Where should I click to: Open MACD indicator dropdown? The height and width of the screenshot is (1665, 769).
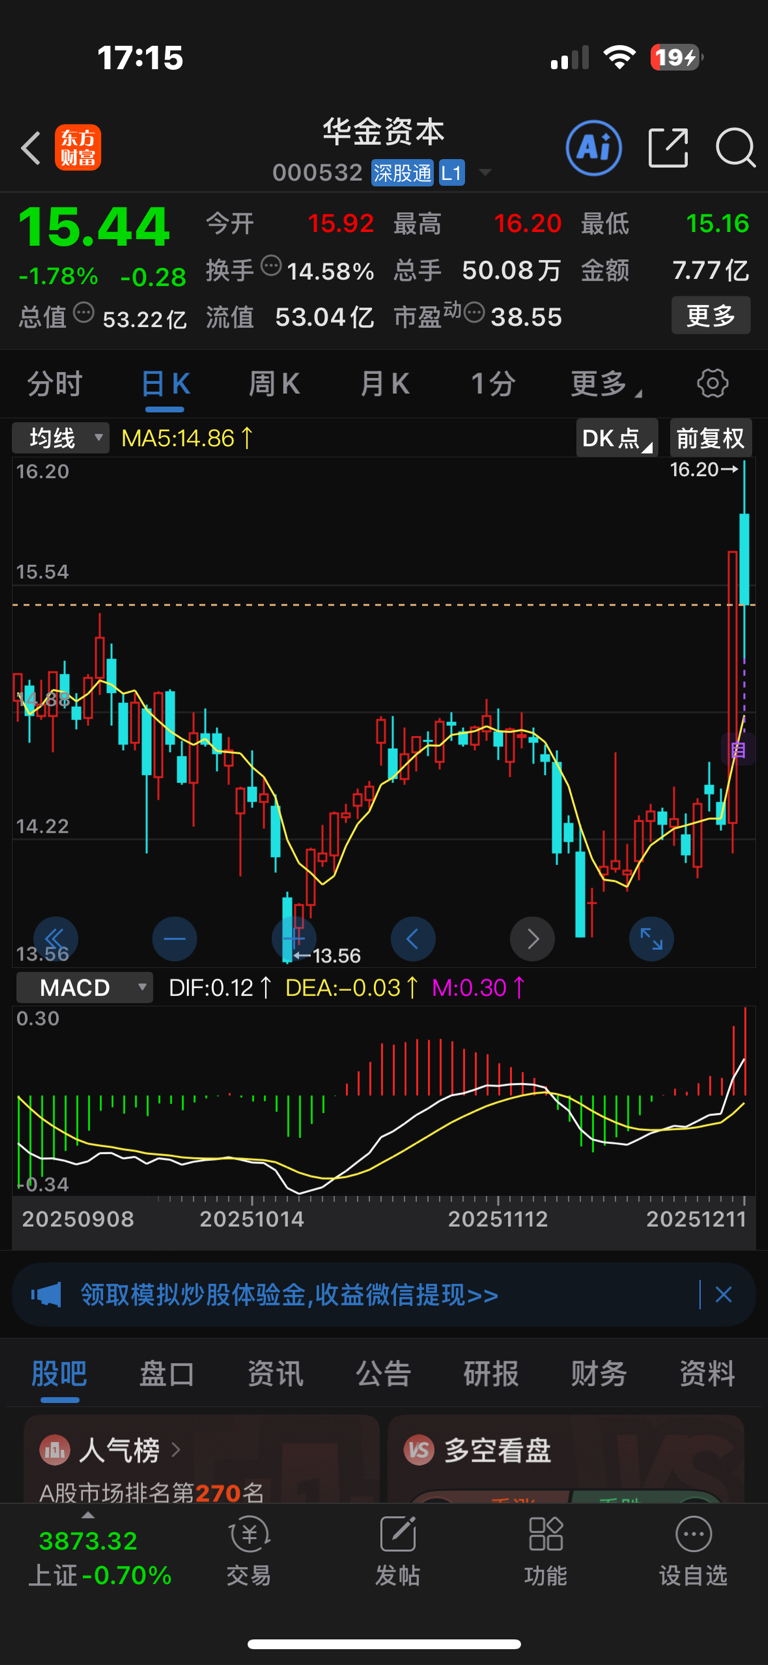point(85,988)
